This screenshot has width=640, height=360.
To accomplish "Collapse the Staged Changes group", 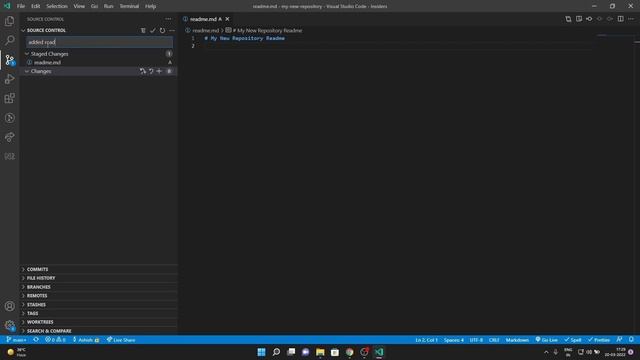I will coord(27,54).
